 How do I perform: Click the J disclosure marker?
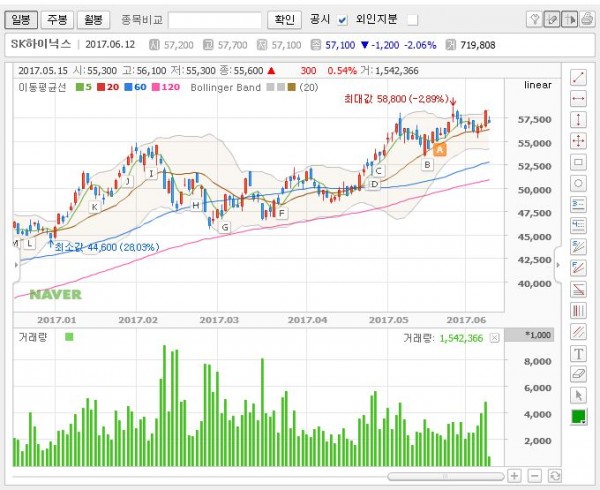[128, 181]
